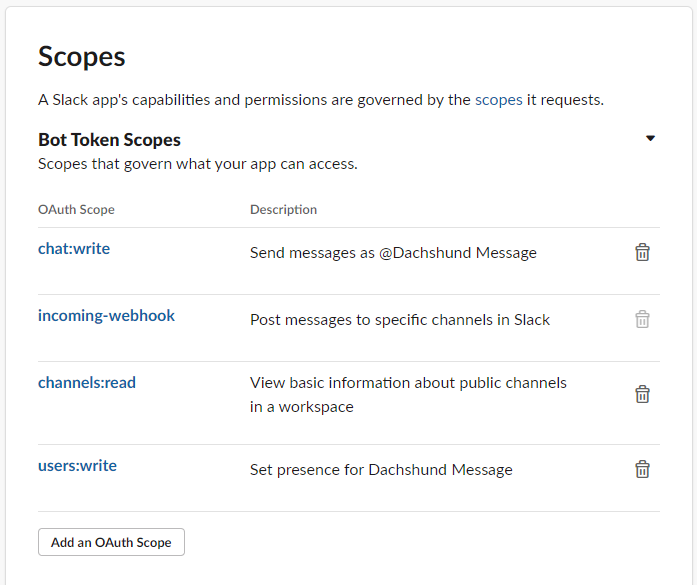The height and width of the screenshot is (585, 697).
Task: Click the Add an OAuth Scope button
Action: pos(111,542)
